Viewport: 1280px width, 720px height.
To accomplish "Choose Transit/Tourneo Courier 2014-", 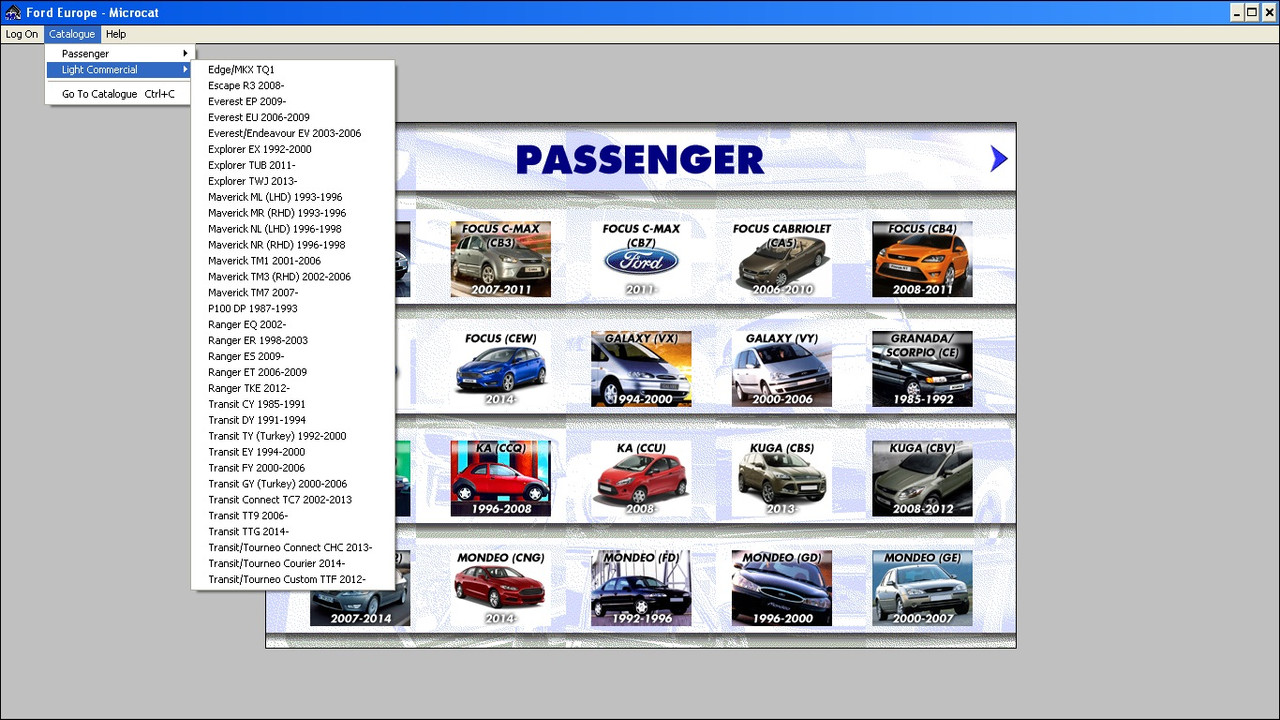I will [293, 564].
